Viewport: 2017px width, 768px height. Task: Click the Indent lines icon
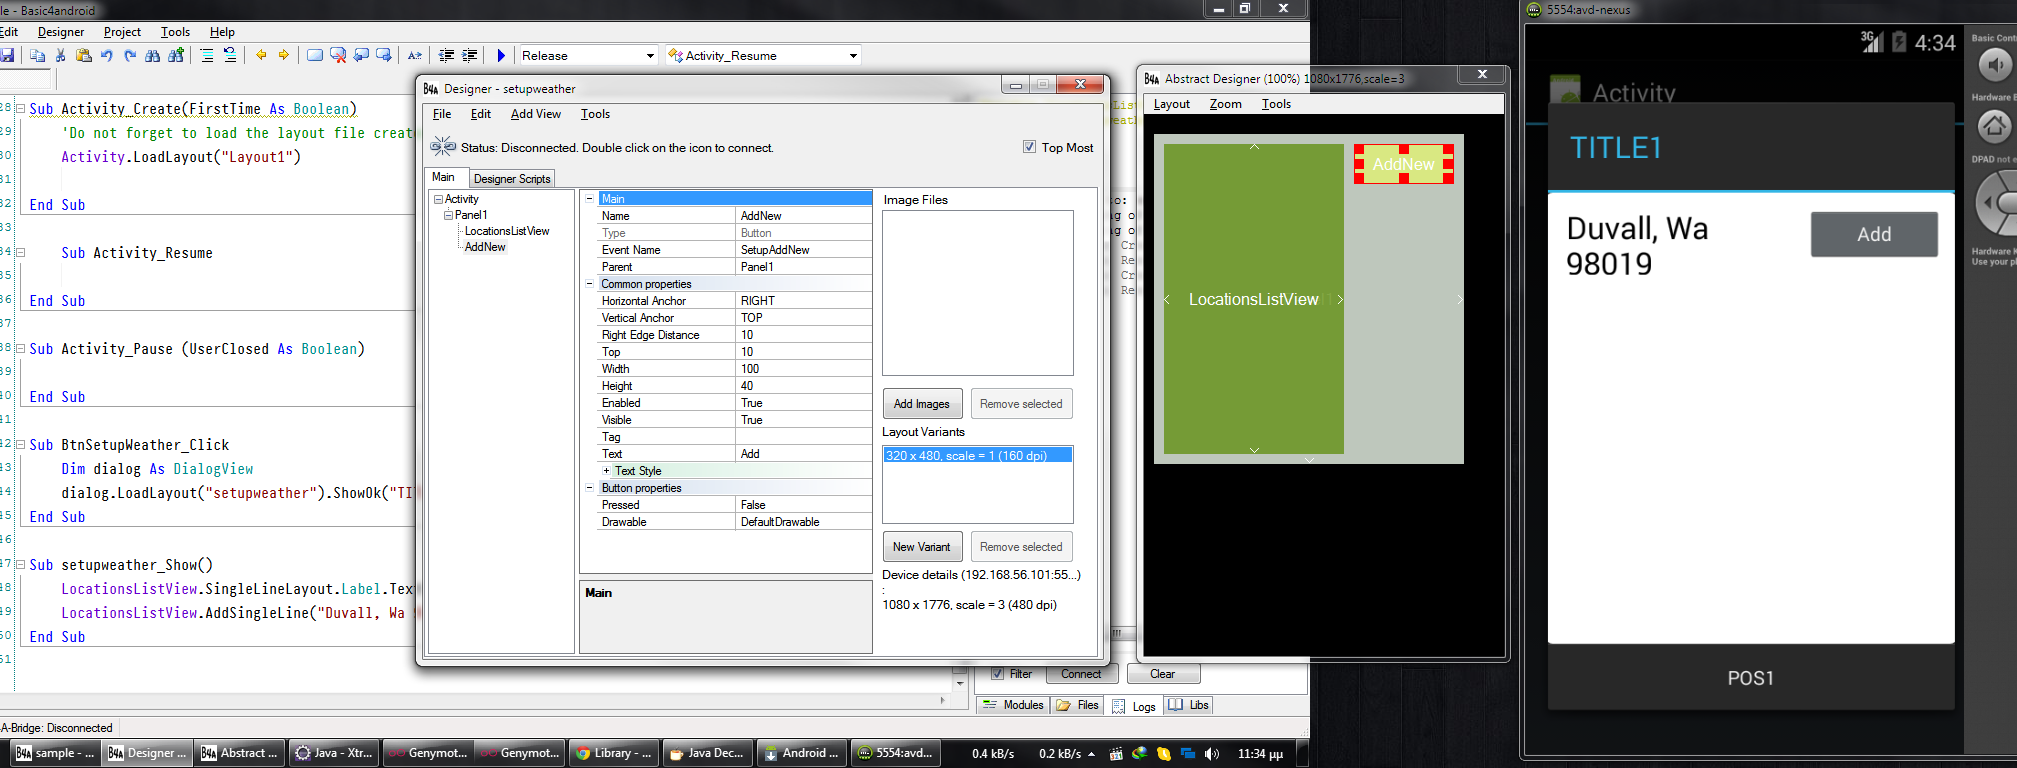pos(469,55)
